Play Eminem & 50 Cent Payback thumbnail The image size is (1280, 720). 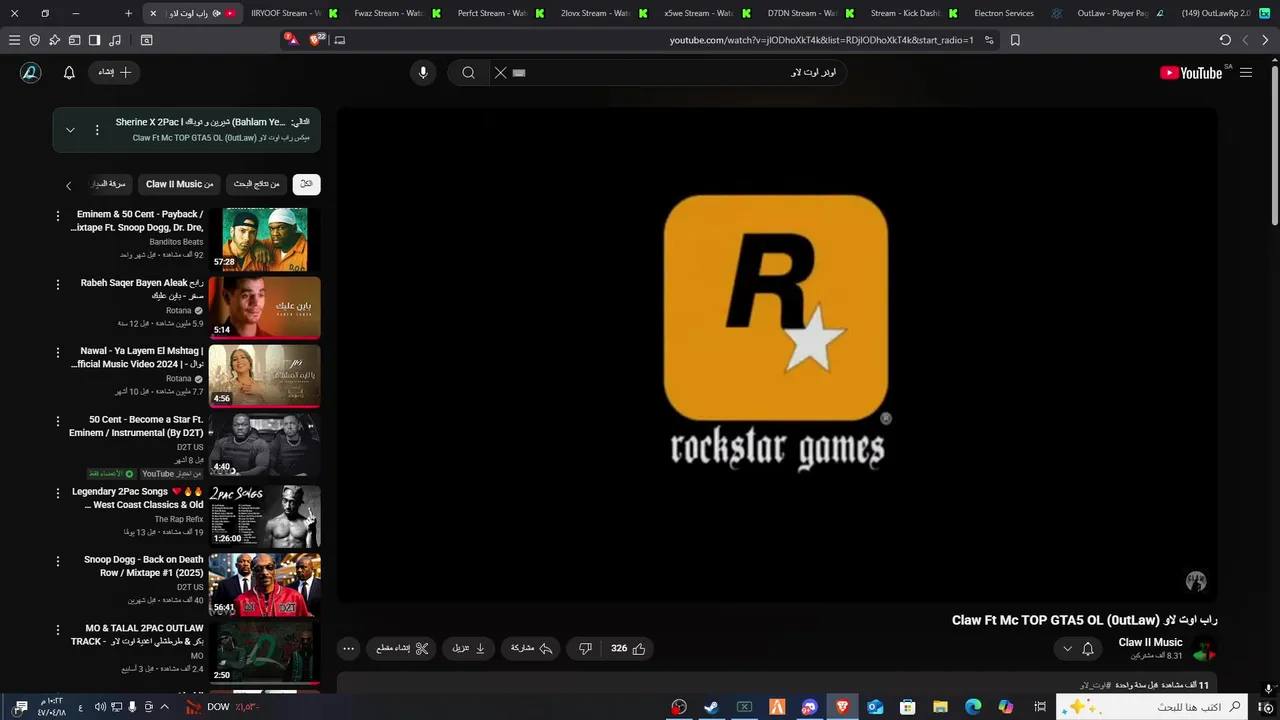[265, 240]
